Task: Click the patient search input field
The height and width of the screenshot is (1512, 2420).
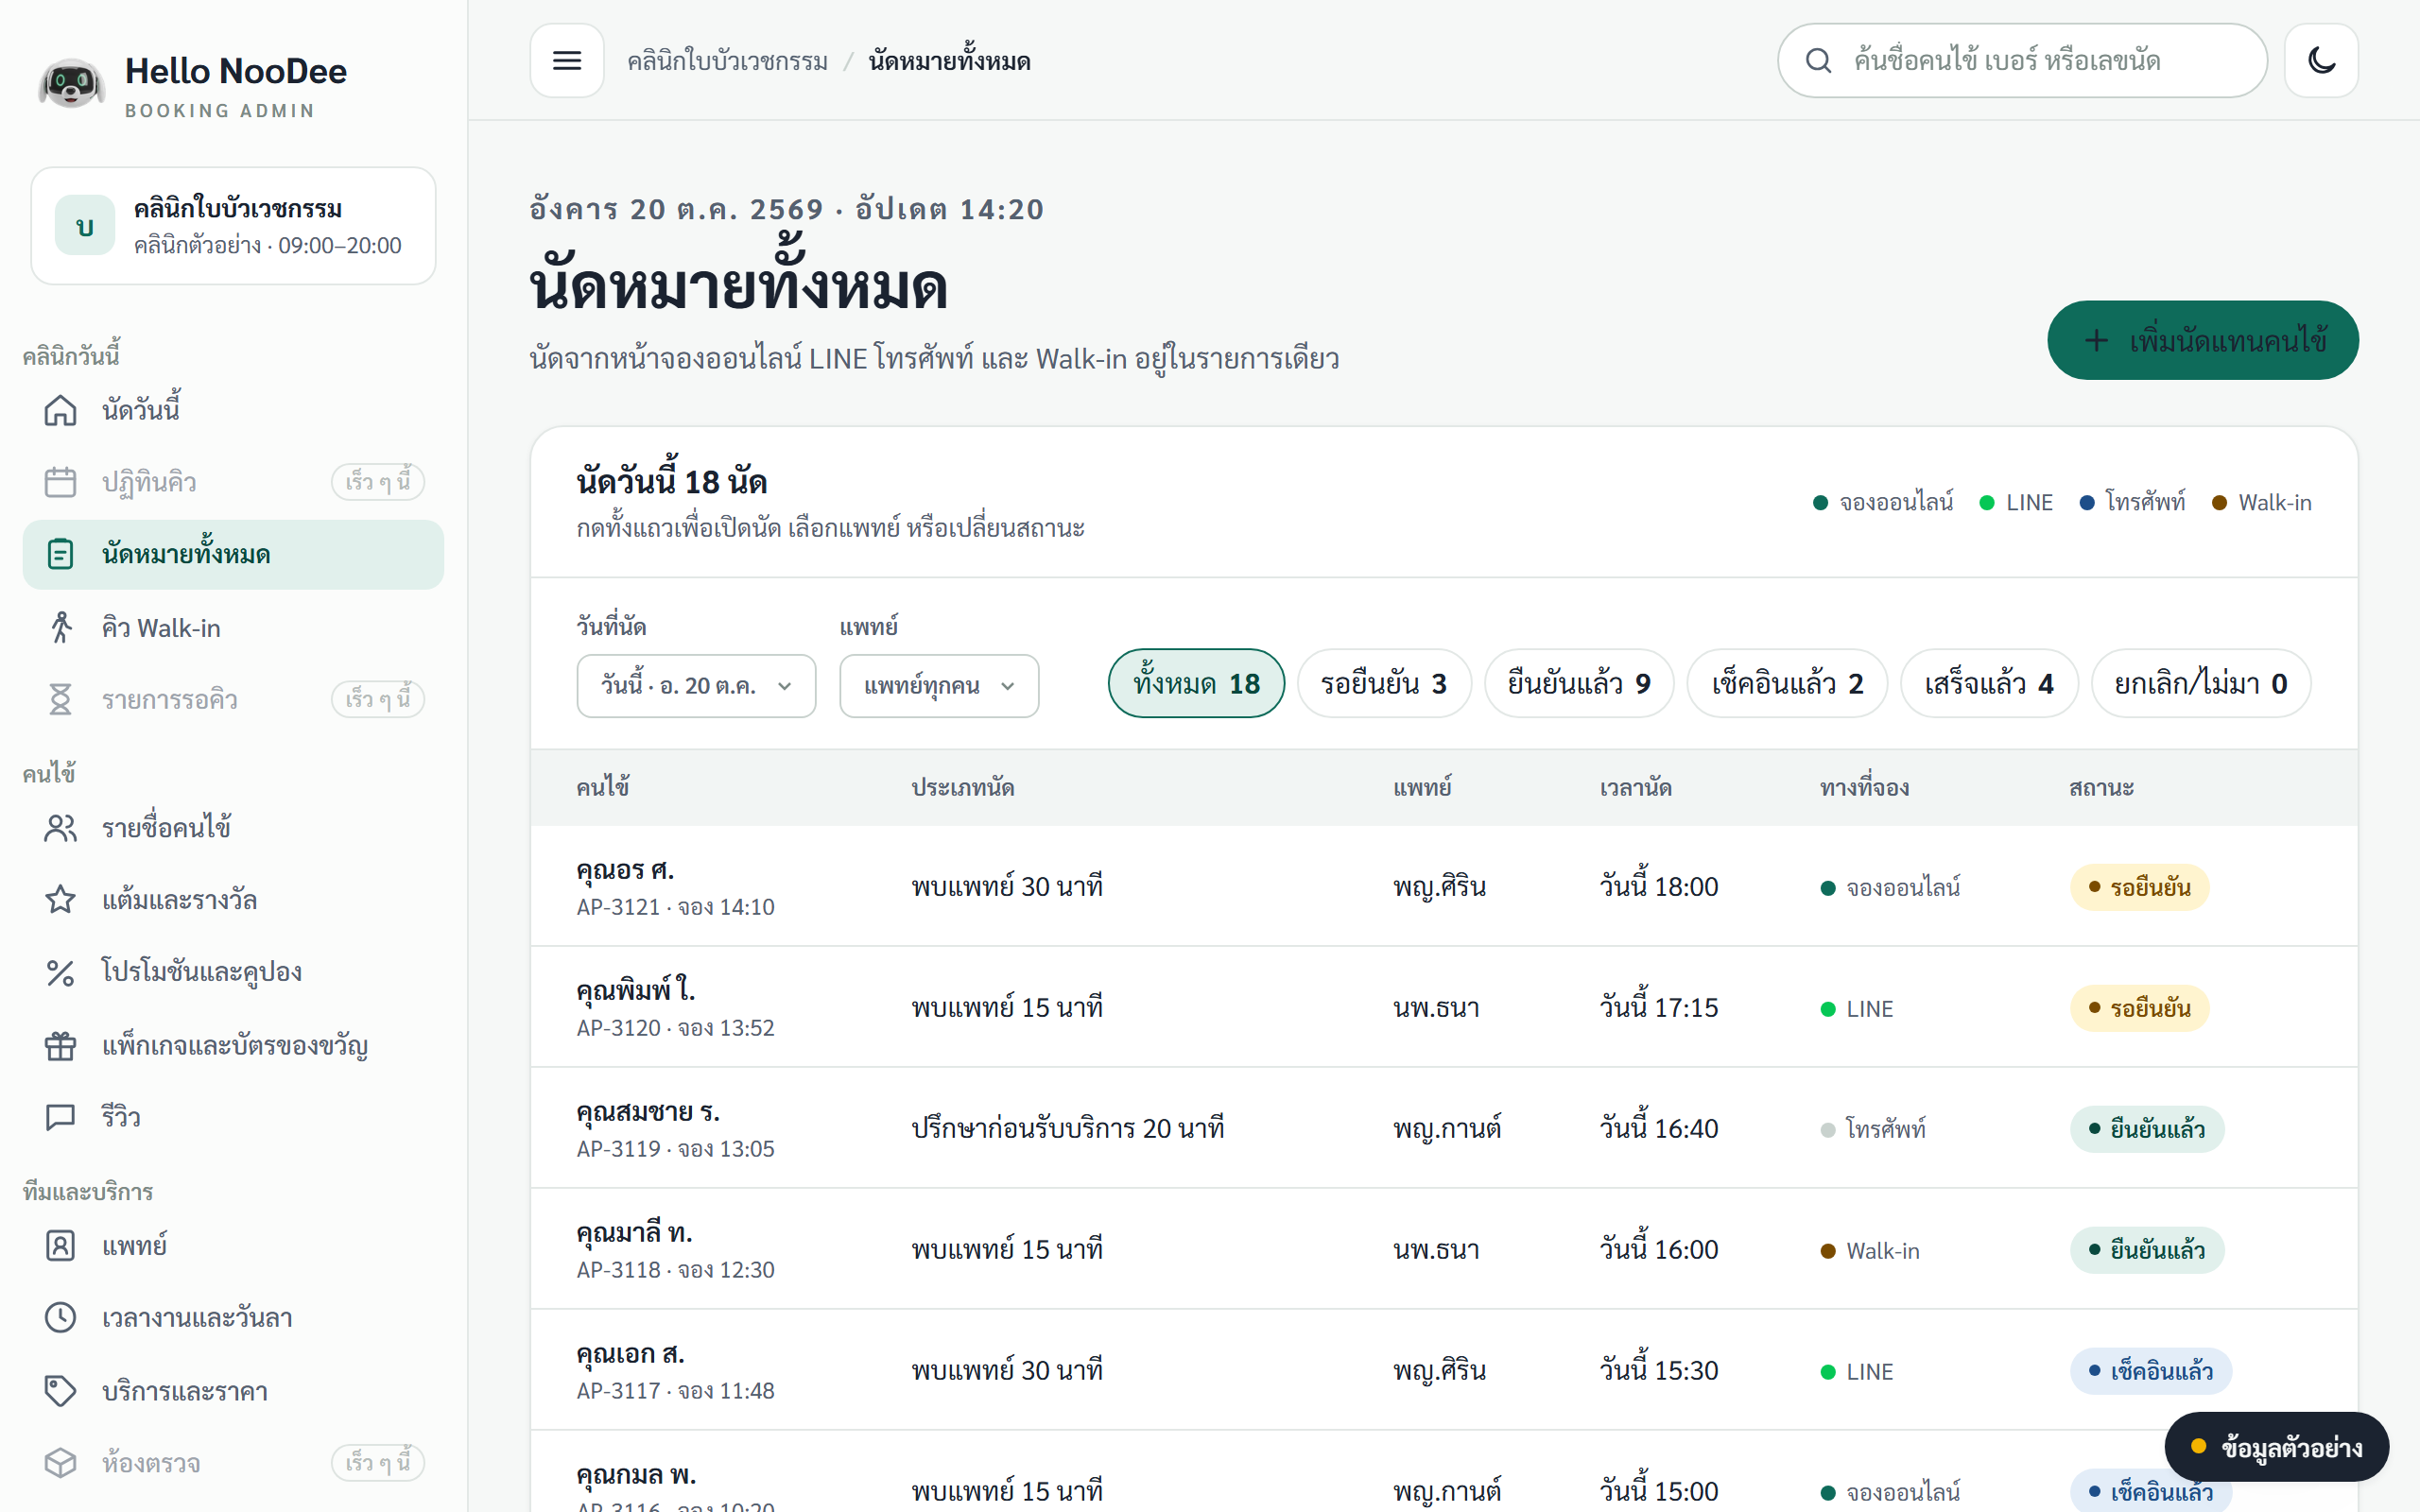Action: point(2022,61)
